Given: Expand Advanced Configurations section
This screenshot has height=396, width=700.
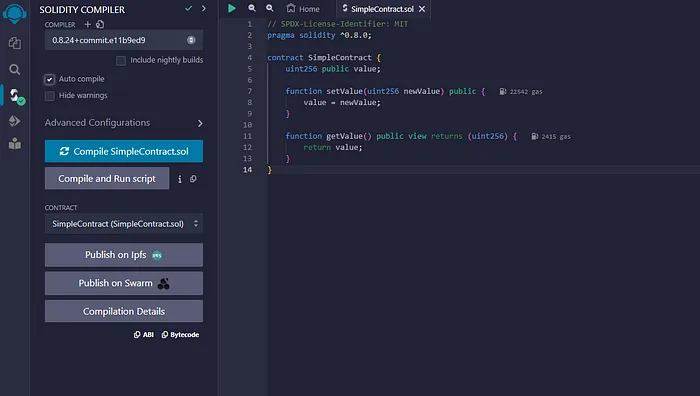Looking at the screenshot, I should [x=124, y=123].
